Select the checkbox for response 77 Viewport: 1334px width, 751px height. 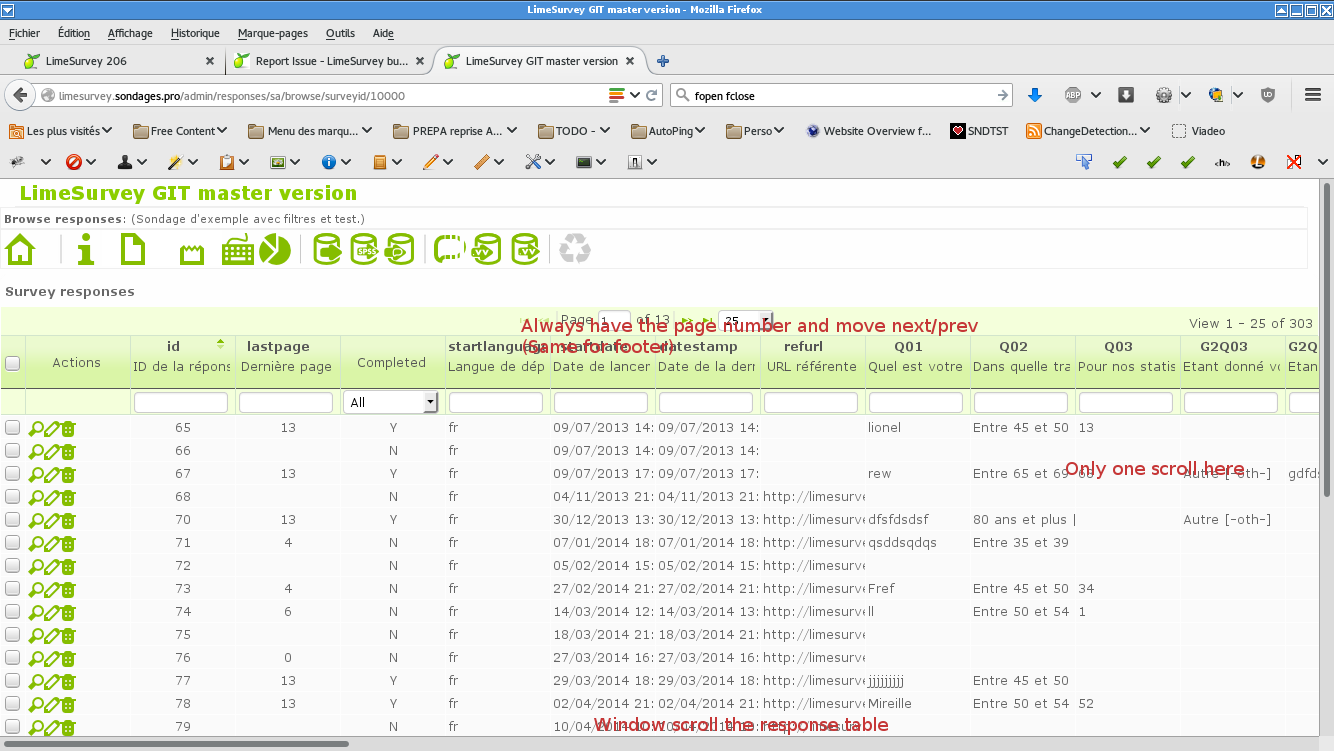(x=13, y=680)
